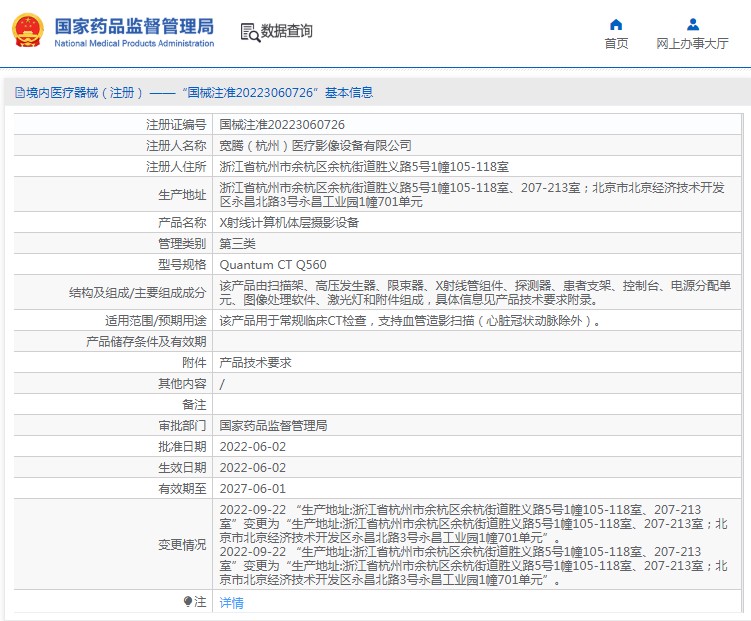Viewport: 751px width, 621px height.
Task: Go to the 首页 text label
Action: 616,44
